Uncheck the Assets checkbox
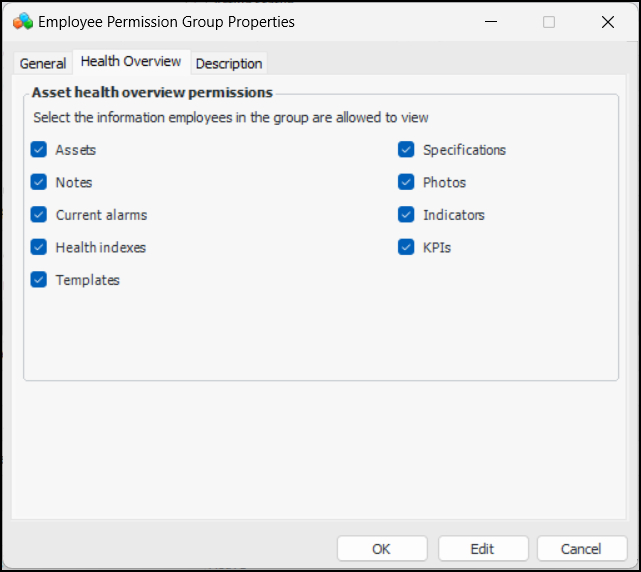The height and width of the screenshot is (572, 641). point(39,150)
